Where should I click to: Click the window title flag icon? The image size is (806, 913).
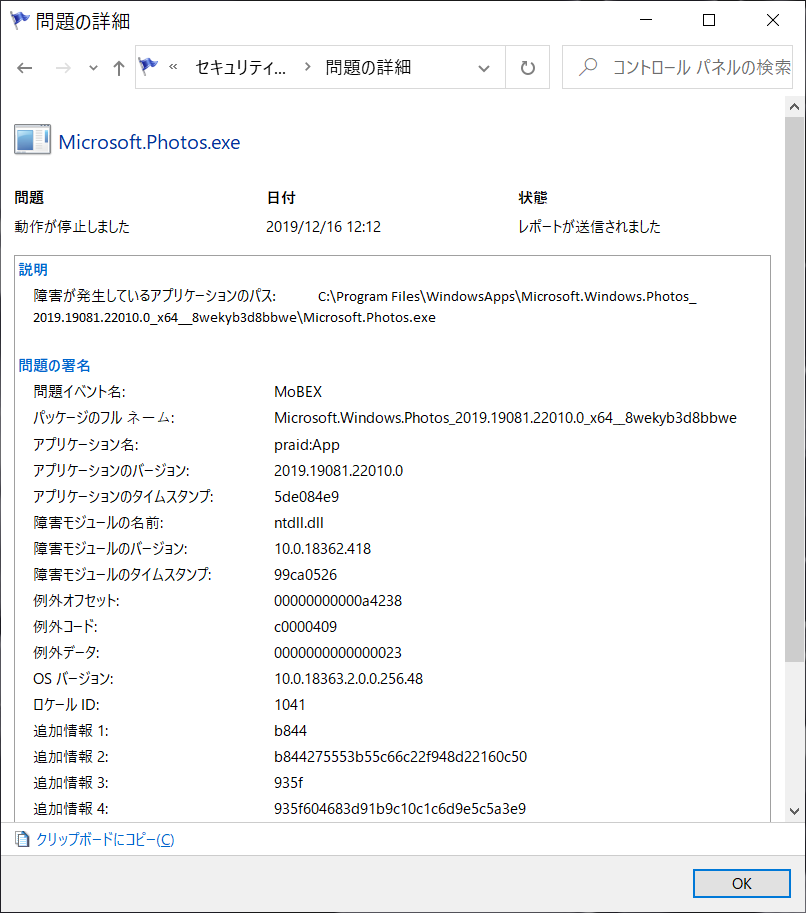(x=20, y=20)
